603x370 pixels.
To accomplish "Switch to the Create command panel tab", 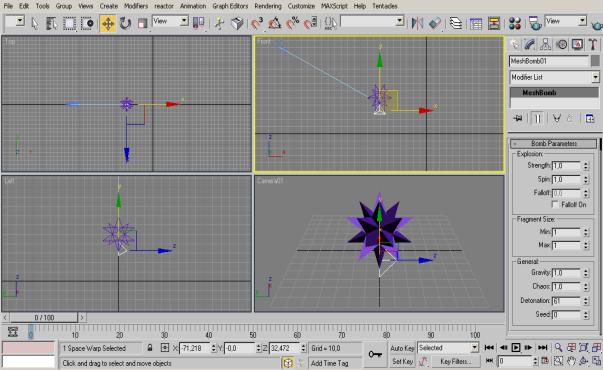I will tap(515, 45).
